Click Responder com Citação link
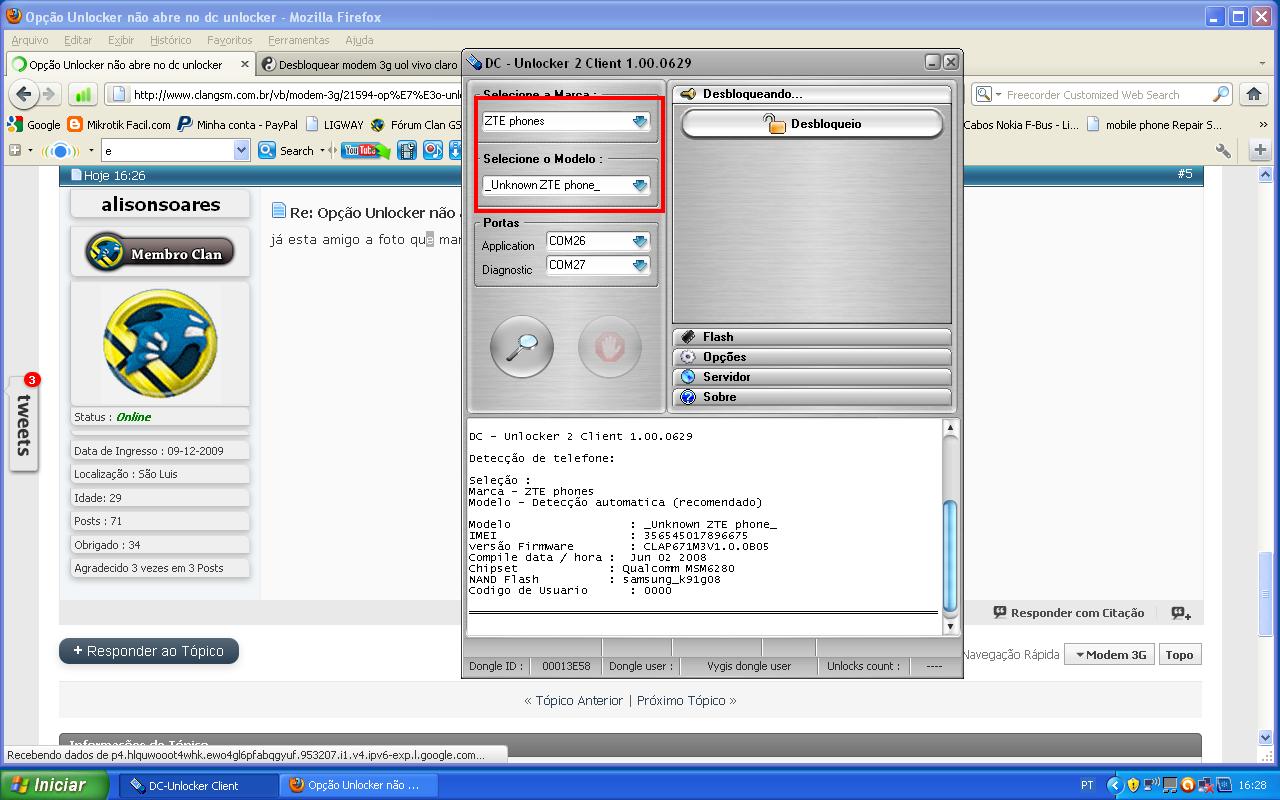Image resolution: width=1280 pixels, height=800 pixels. pyautogui.click(x=1068, y=613)
